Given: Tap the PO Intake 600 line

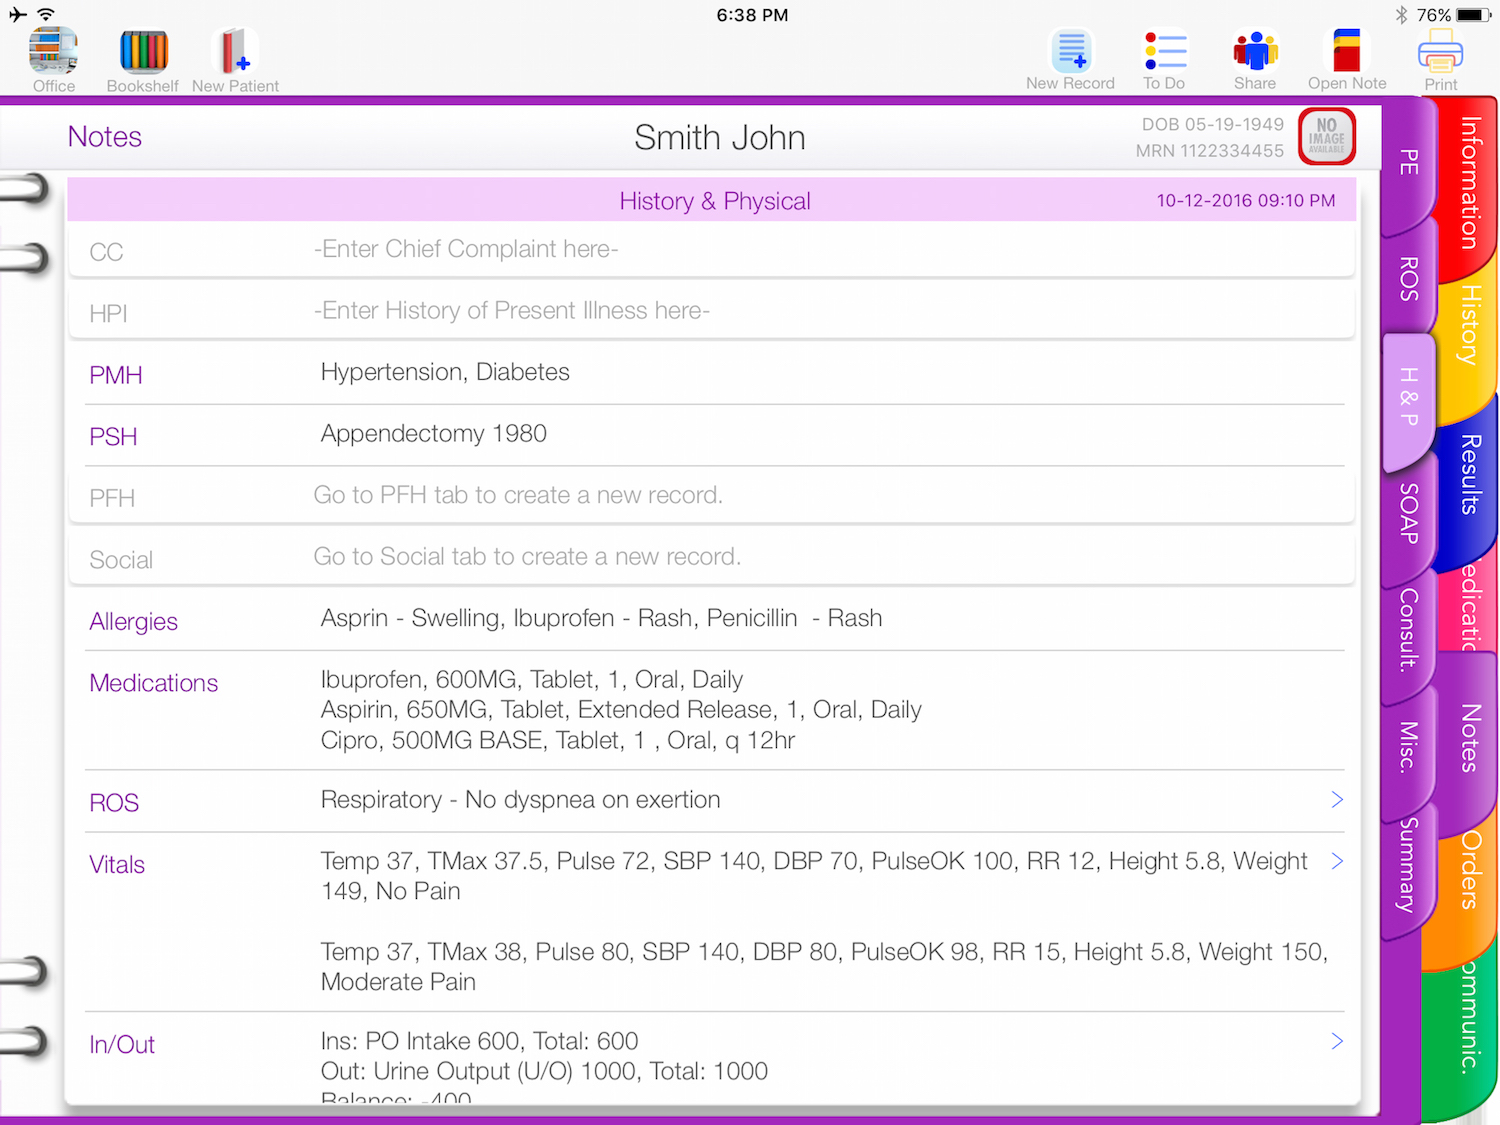Looking at the screenshot, I should click(479, 1041).
